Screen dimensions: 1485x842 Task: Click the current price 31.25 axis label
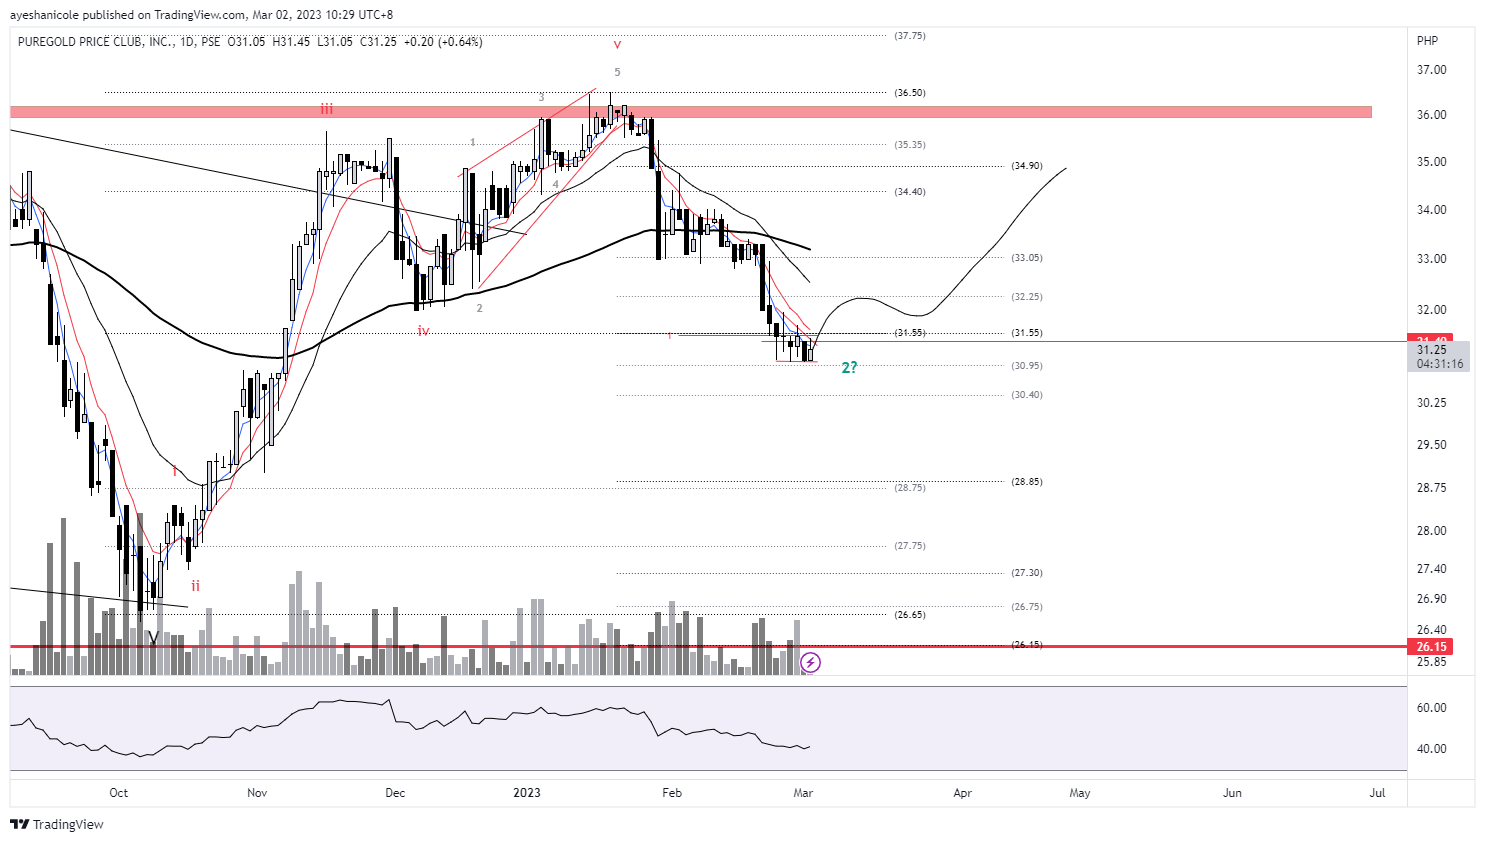point(1432,350)
